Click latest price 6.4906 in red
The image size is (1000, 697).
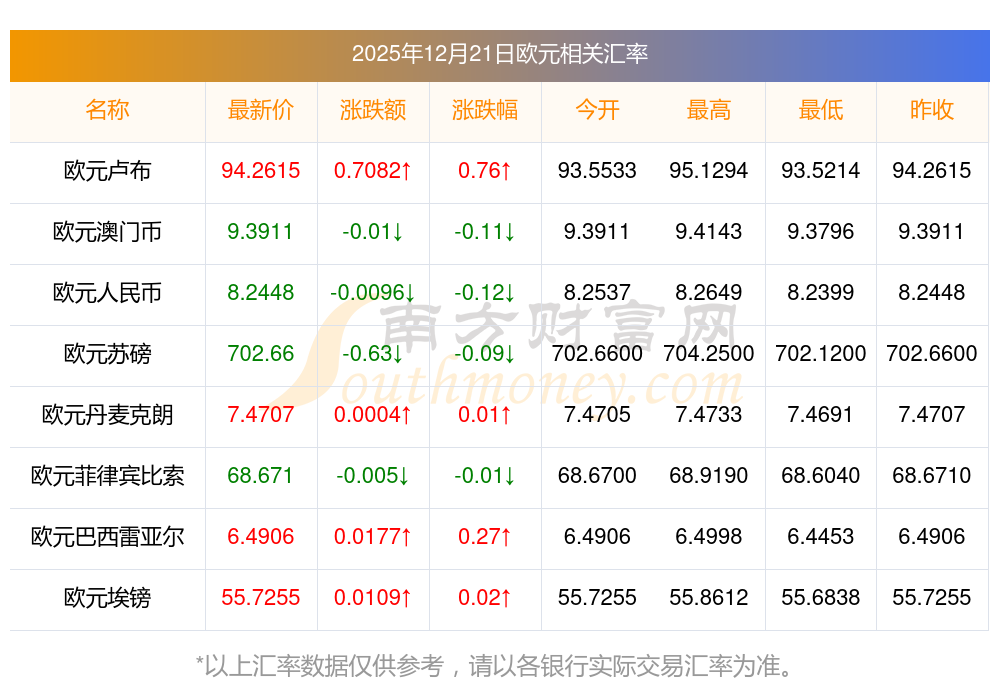pyautogui.click(x=261, y=536)
